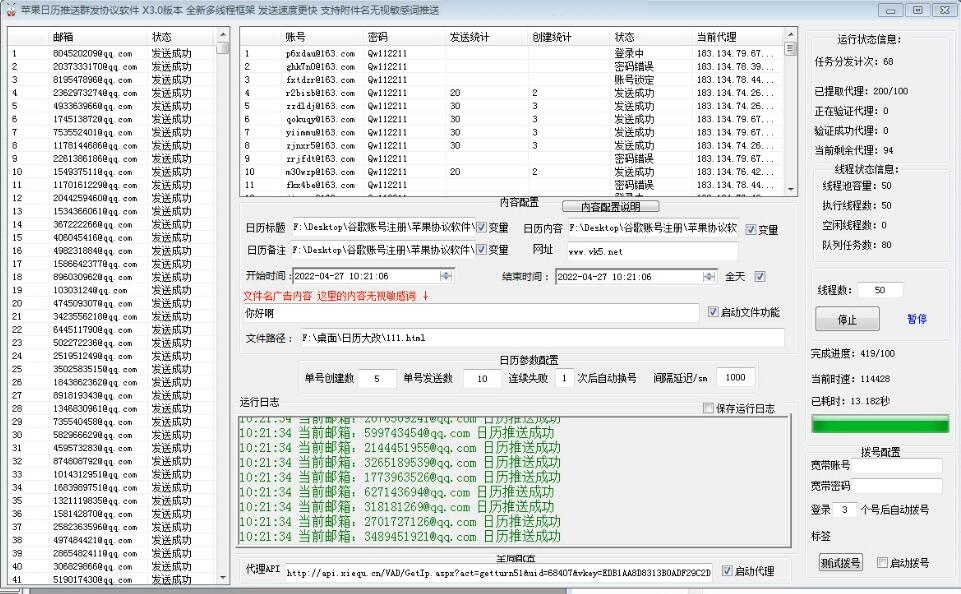The width and height of the screenshot is (961, 594).
Task: Uncheck the 全天 all-day checkbox
Action: tap(759, 276)
